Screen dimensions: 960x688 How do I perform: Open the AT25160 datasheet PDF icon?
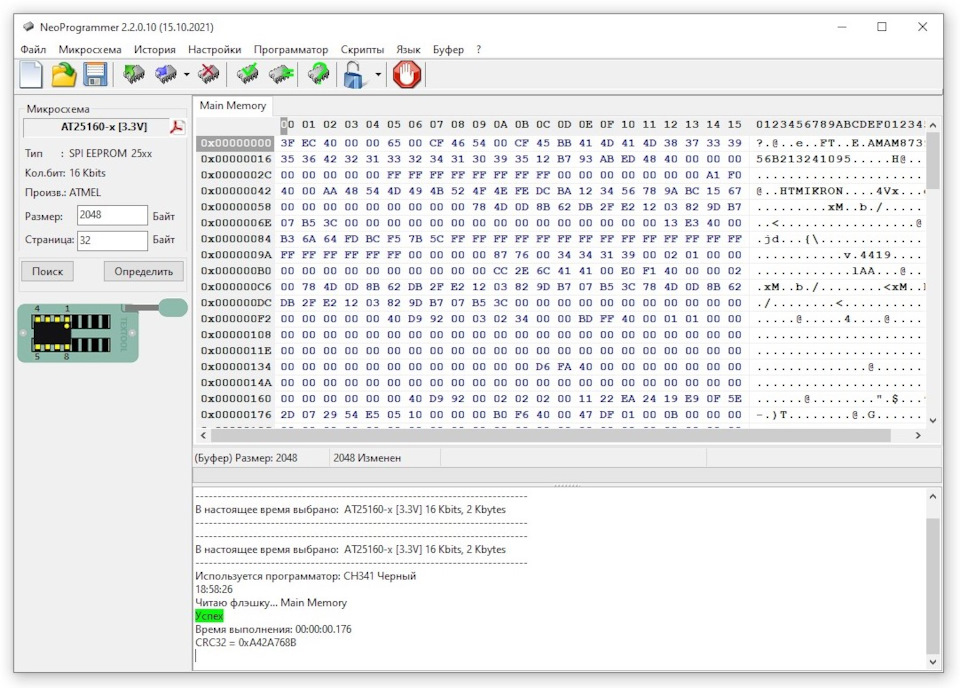point(177,127)
